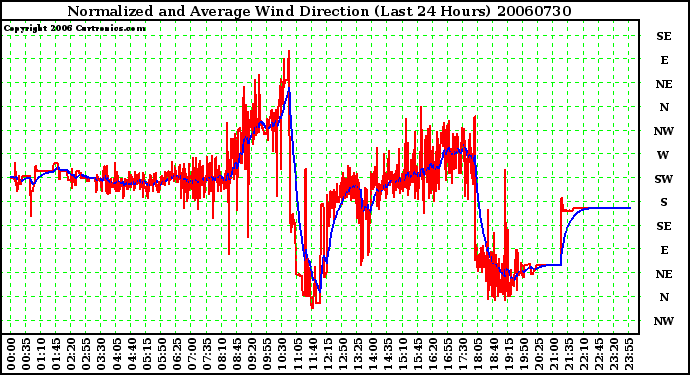Click the 11:05 time label
This screenshot has width=690, height=375.
tap(297, 354)
